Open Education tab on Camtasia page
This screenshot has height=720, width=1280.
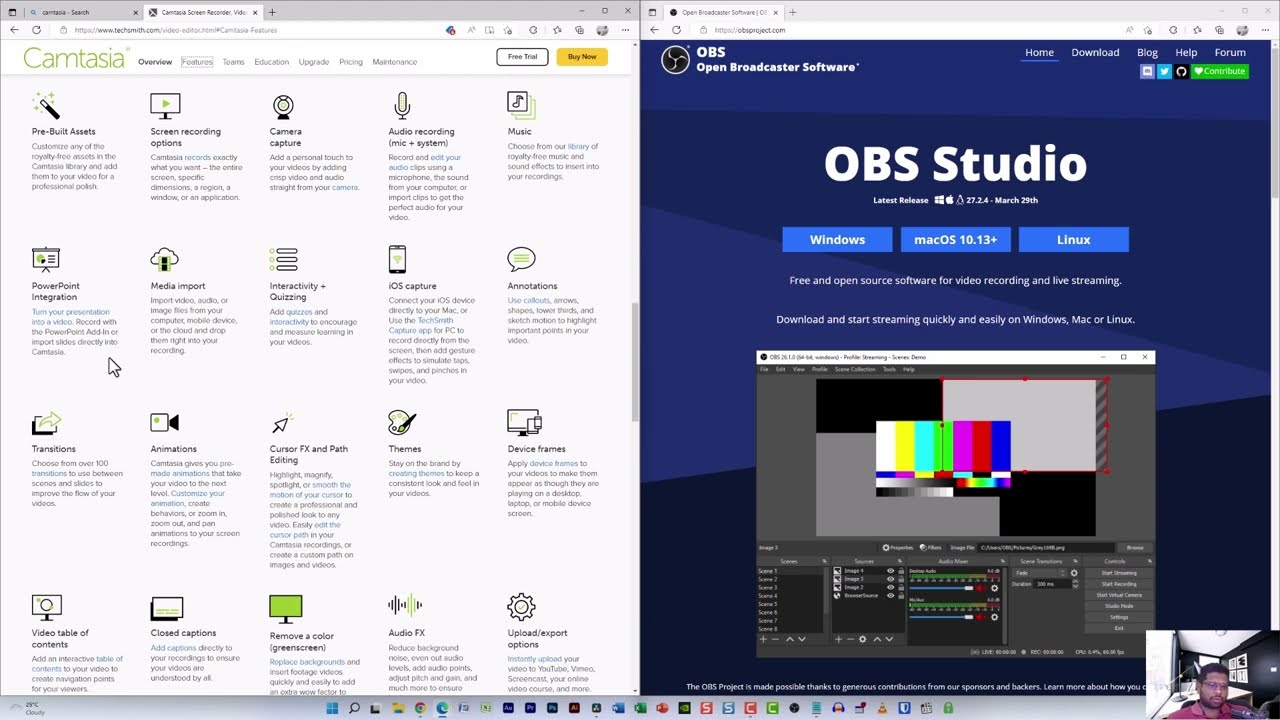271,62
